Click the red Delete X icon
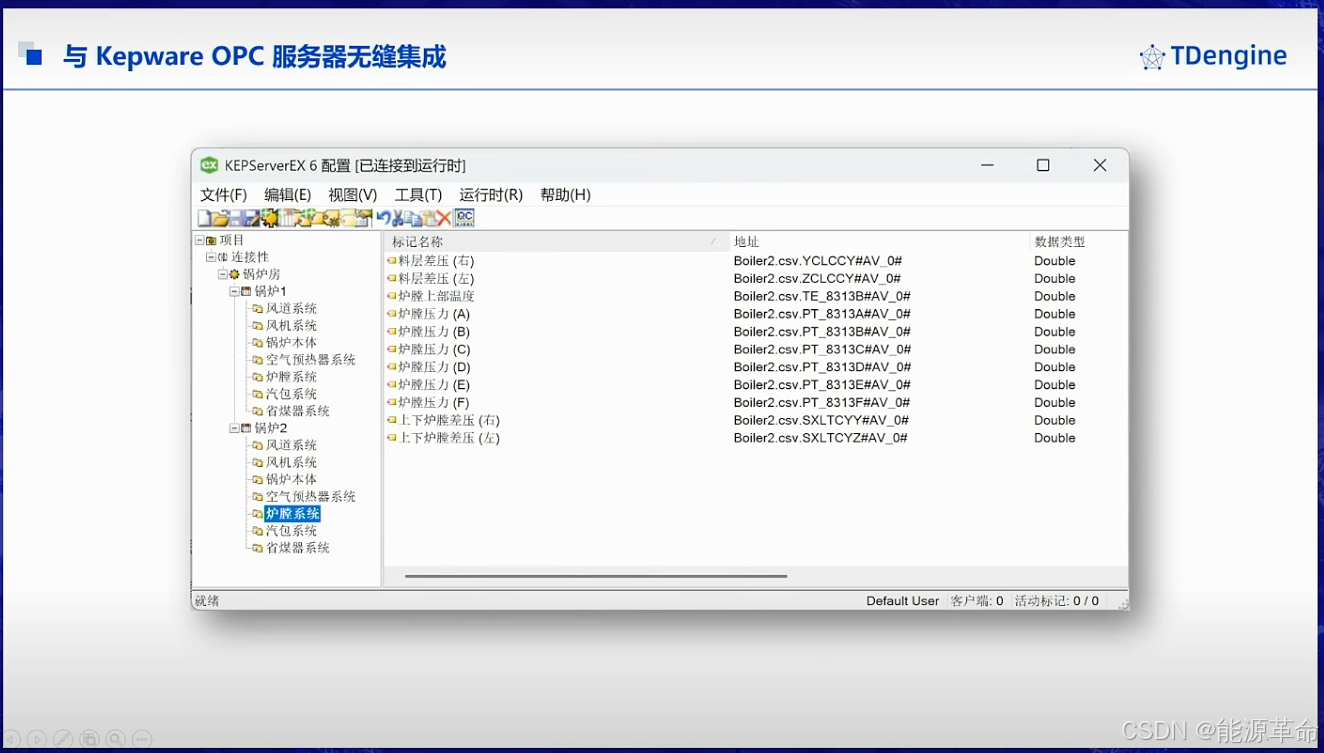The width and height of the screenshot is (1324, 753). click(444, 218)
